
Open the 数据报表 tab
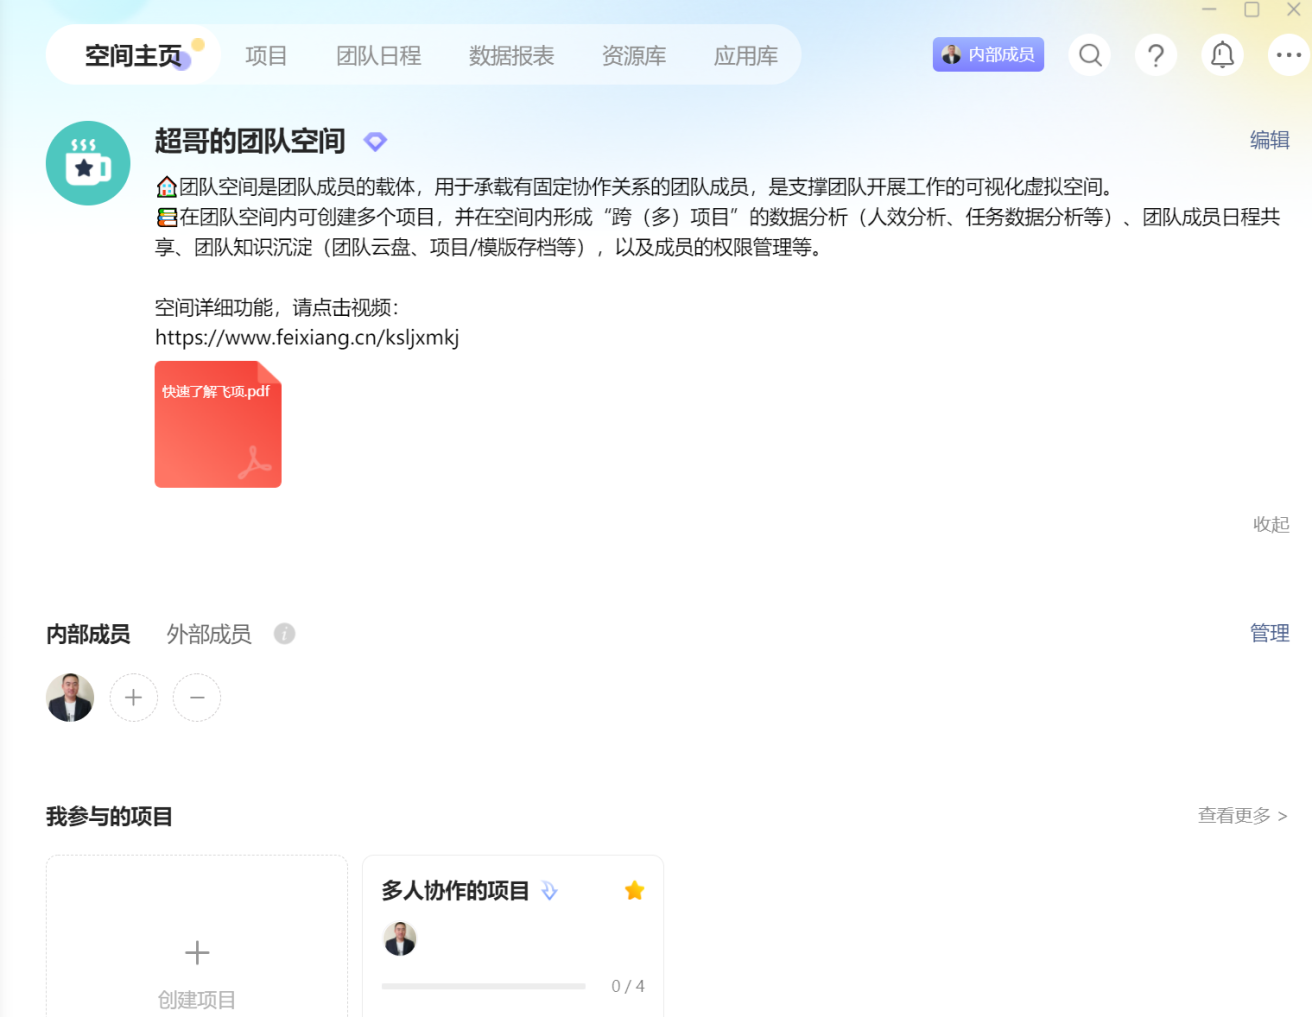point(511,56)
